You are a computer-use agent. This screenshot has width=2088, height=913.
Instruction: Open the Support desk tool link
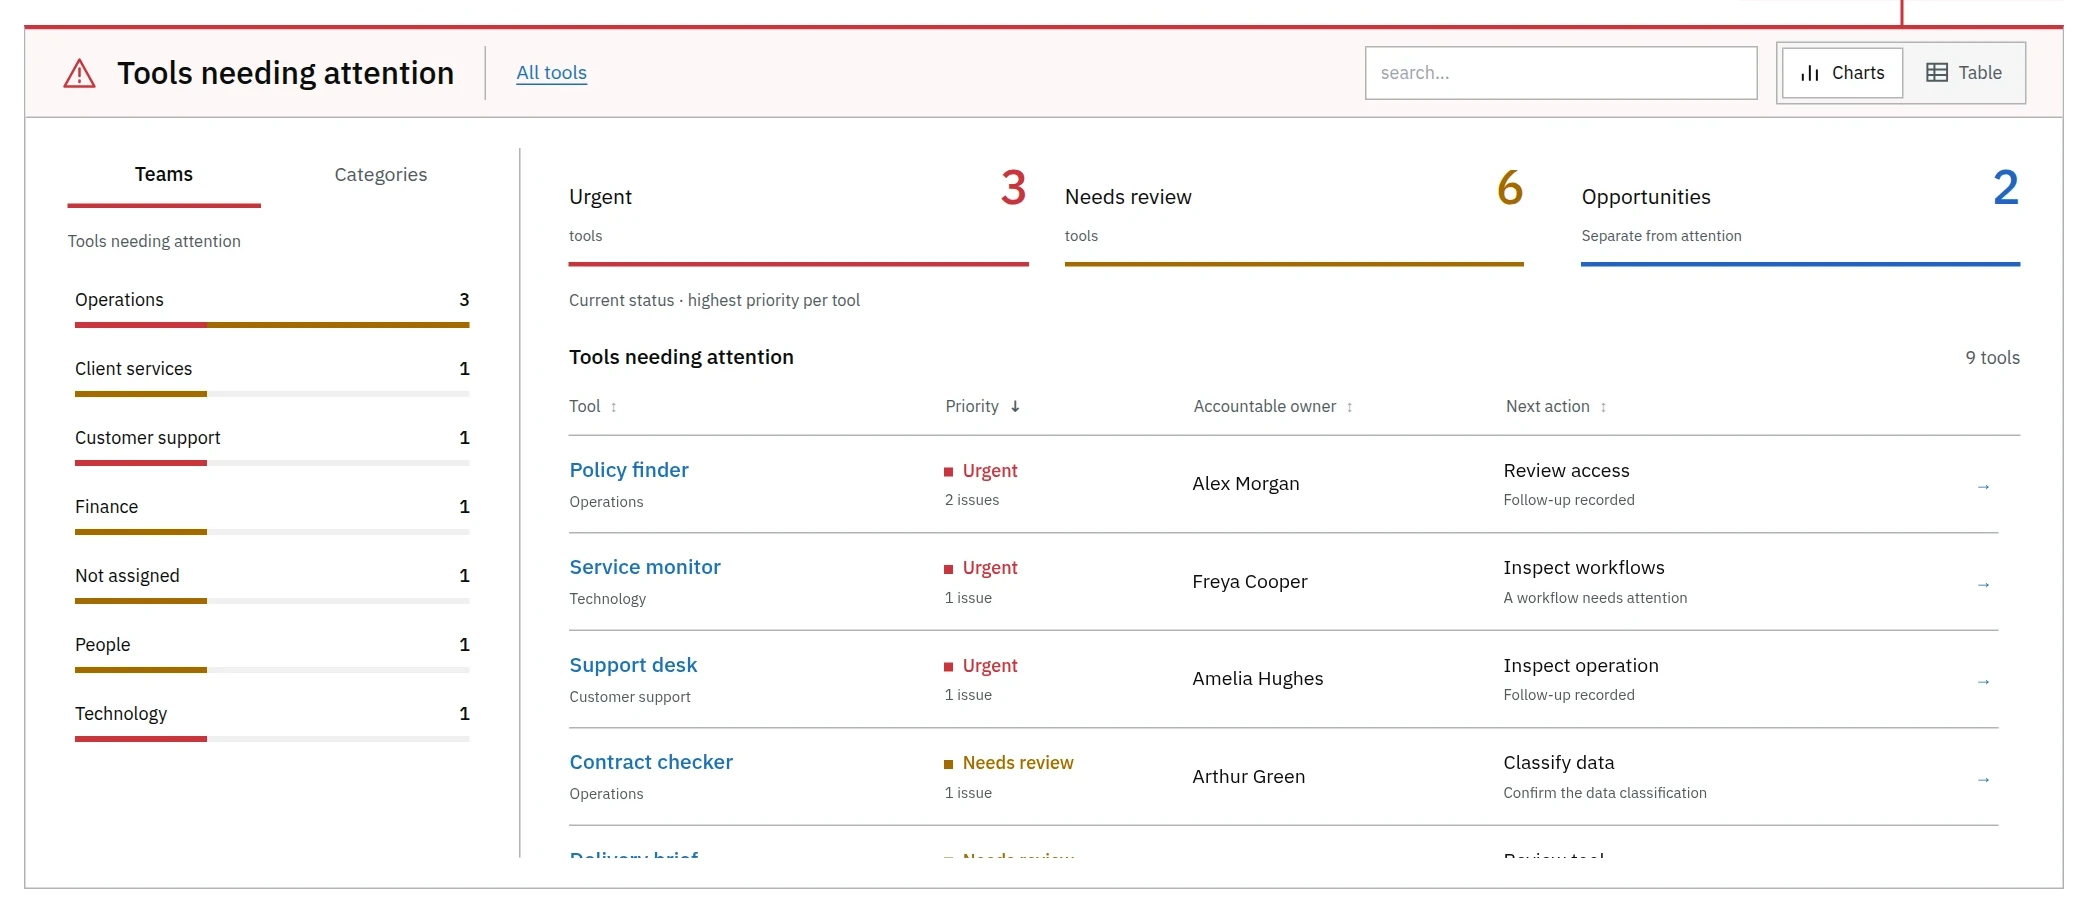pos(633,665)
